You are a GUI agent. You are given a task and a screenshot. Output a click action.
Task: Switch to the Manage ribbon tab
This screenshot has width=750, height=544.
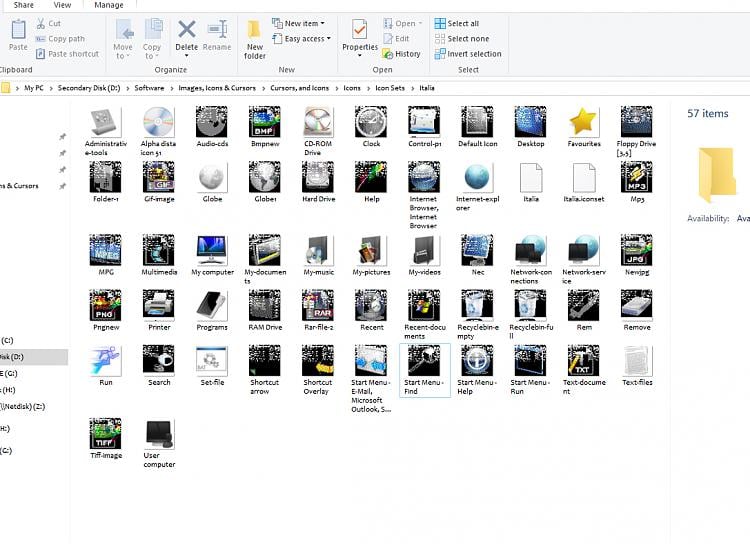[x=109, y=5]
